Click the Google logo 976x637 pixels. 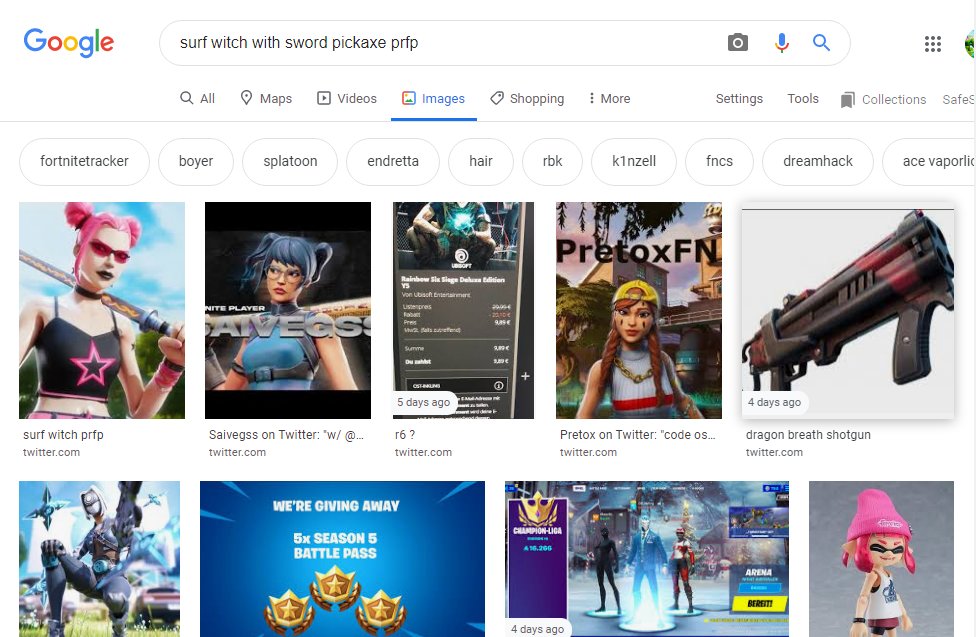pos(68,43)
